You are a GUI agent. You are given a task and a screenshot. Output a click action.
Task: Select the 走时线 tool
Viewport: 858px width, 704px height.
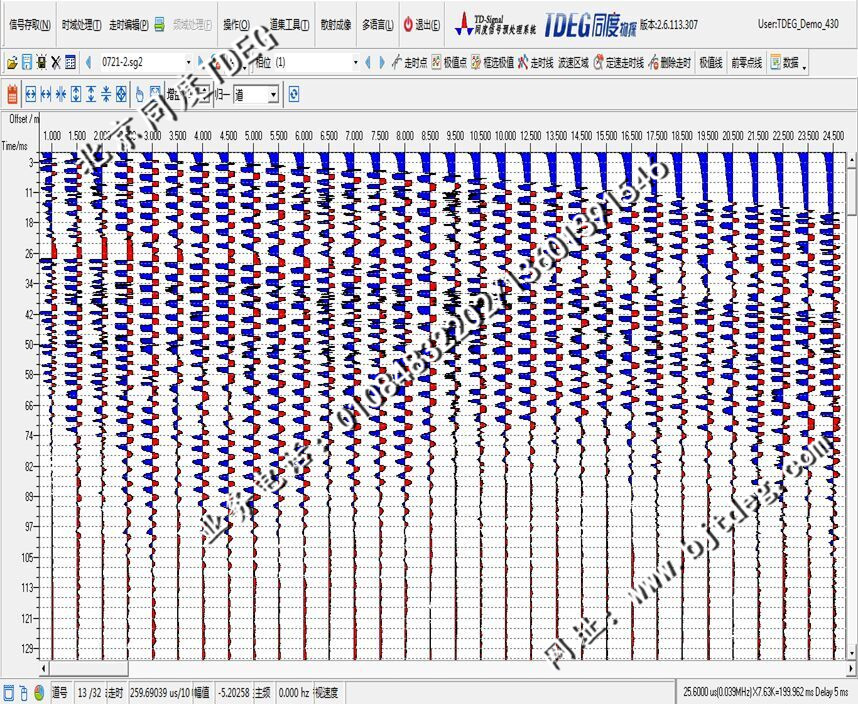pyautogui.click(x=536, y=63)
